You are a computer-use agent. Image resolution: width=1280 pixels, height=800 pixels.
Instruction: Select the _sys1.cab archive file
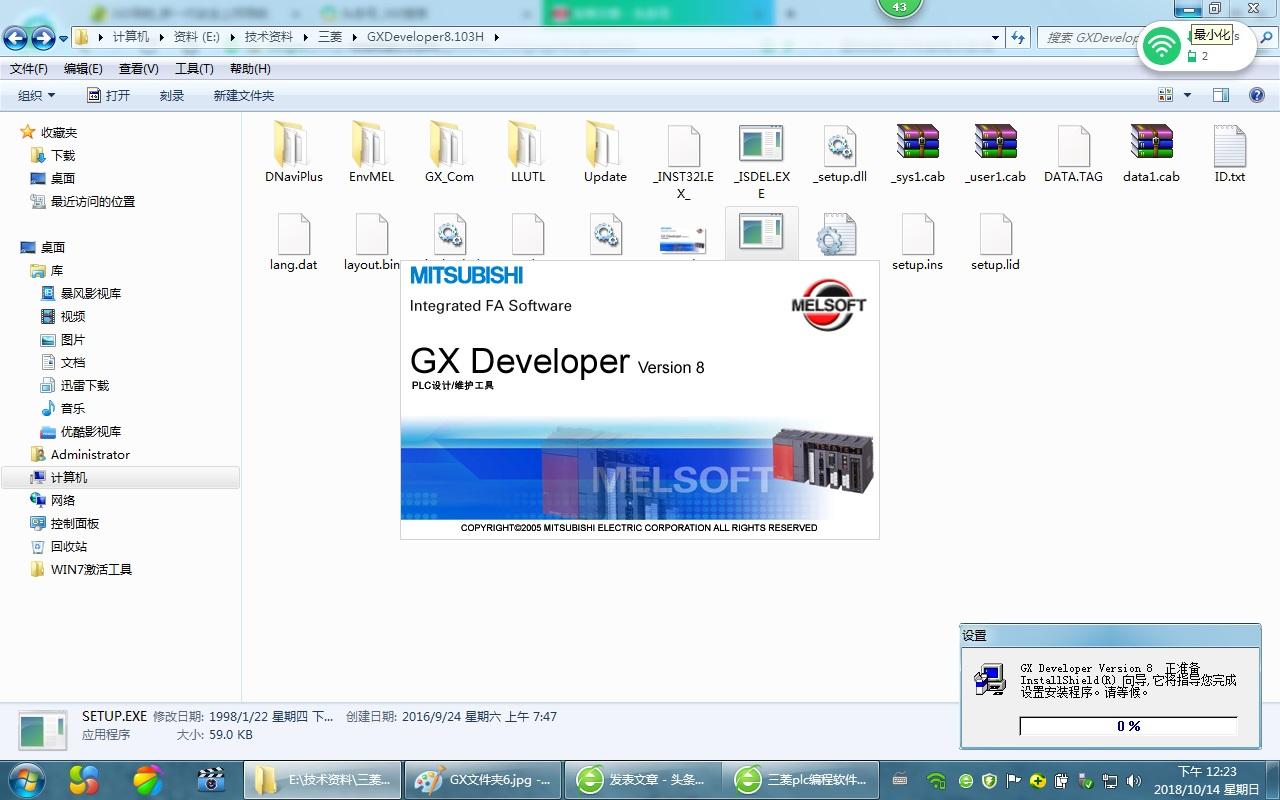[917, 147]
